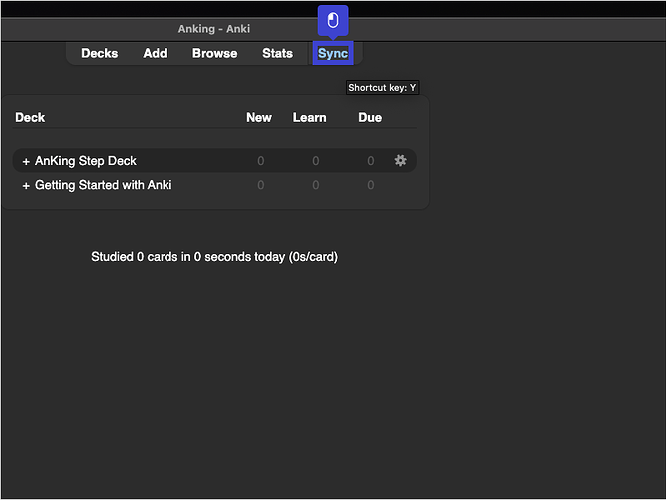Click the mouse pointer icon above Sync
666x500 pixels.
point(333,21)
